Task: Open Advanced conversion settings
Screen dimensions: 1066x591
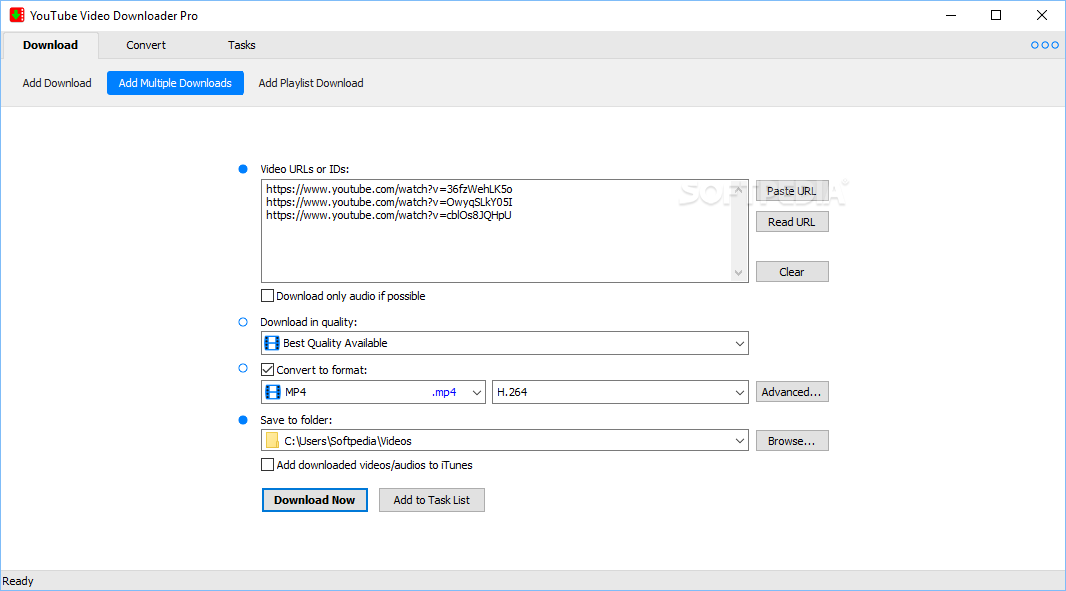Action: click(792, 392)
